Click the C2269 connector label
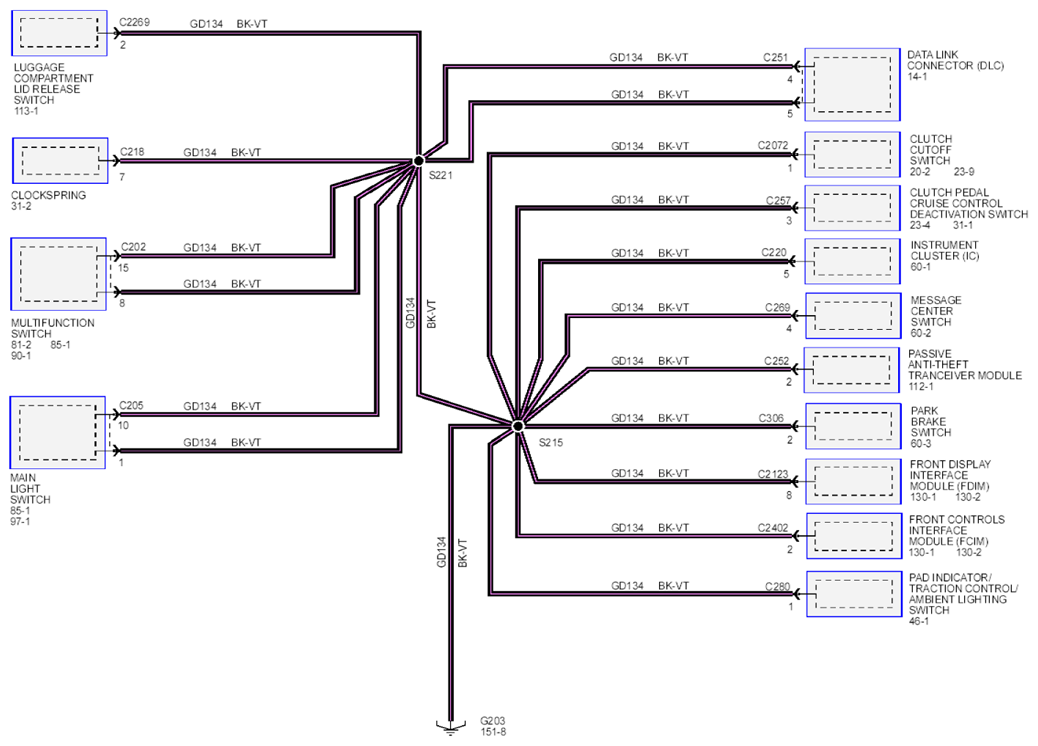 pos(134,22)
